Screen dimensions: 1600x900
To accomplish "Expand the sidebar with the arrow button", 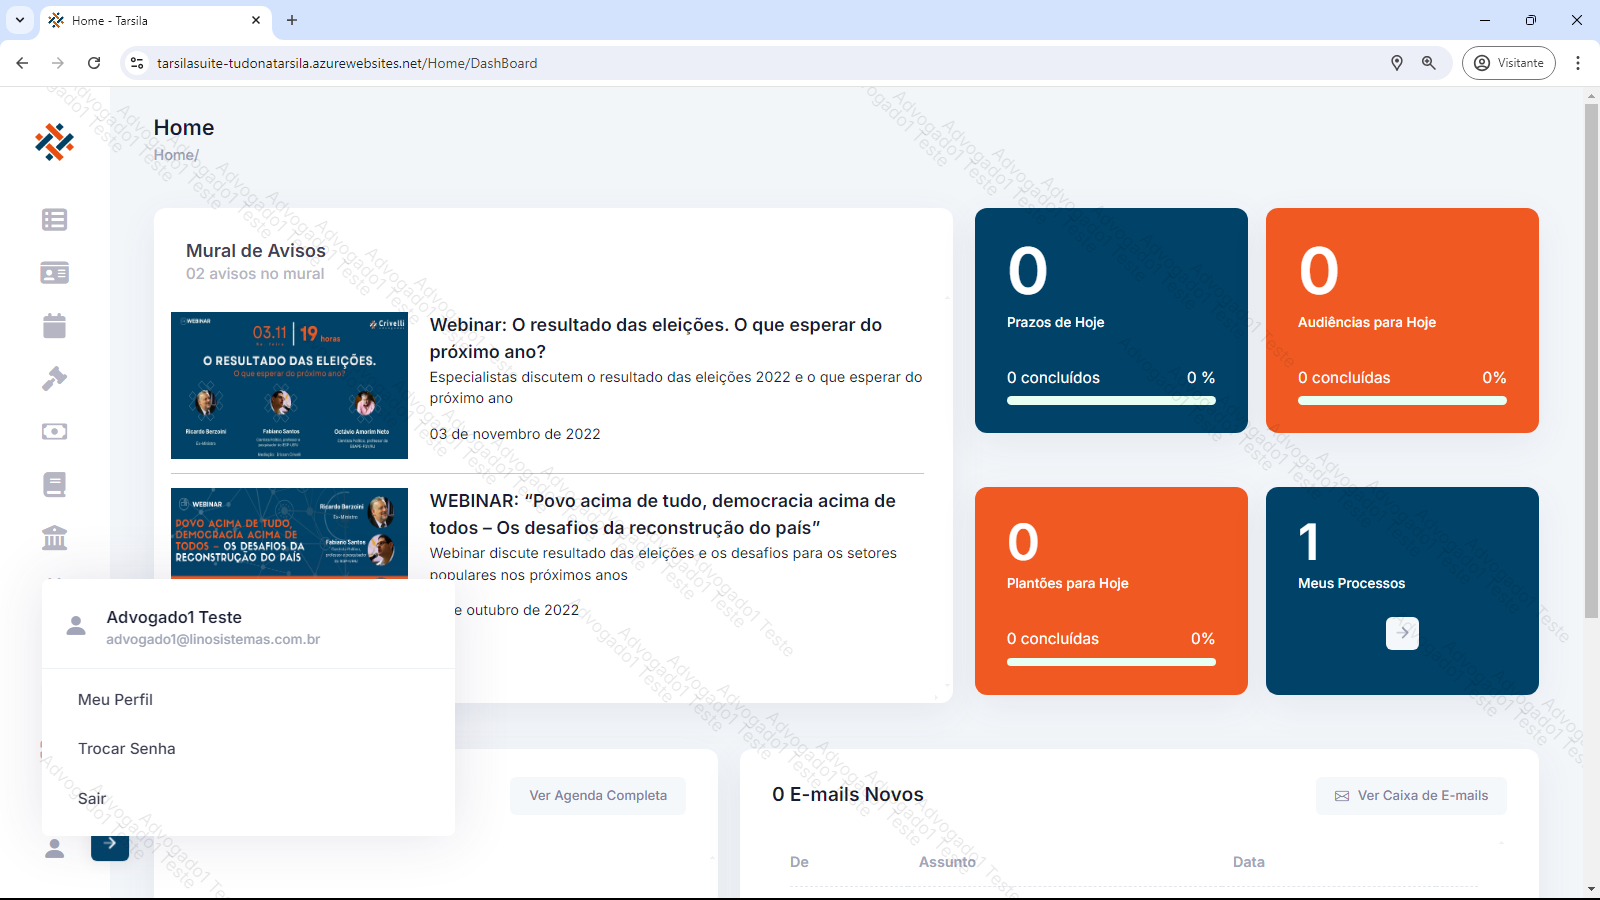I will click(x=110, y=845).
